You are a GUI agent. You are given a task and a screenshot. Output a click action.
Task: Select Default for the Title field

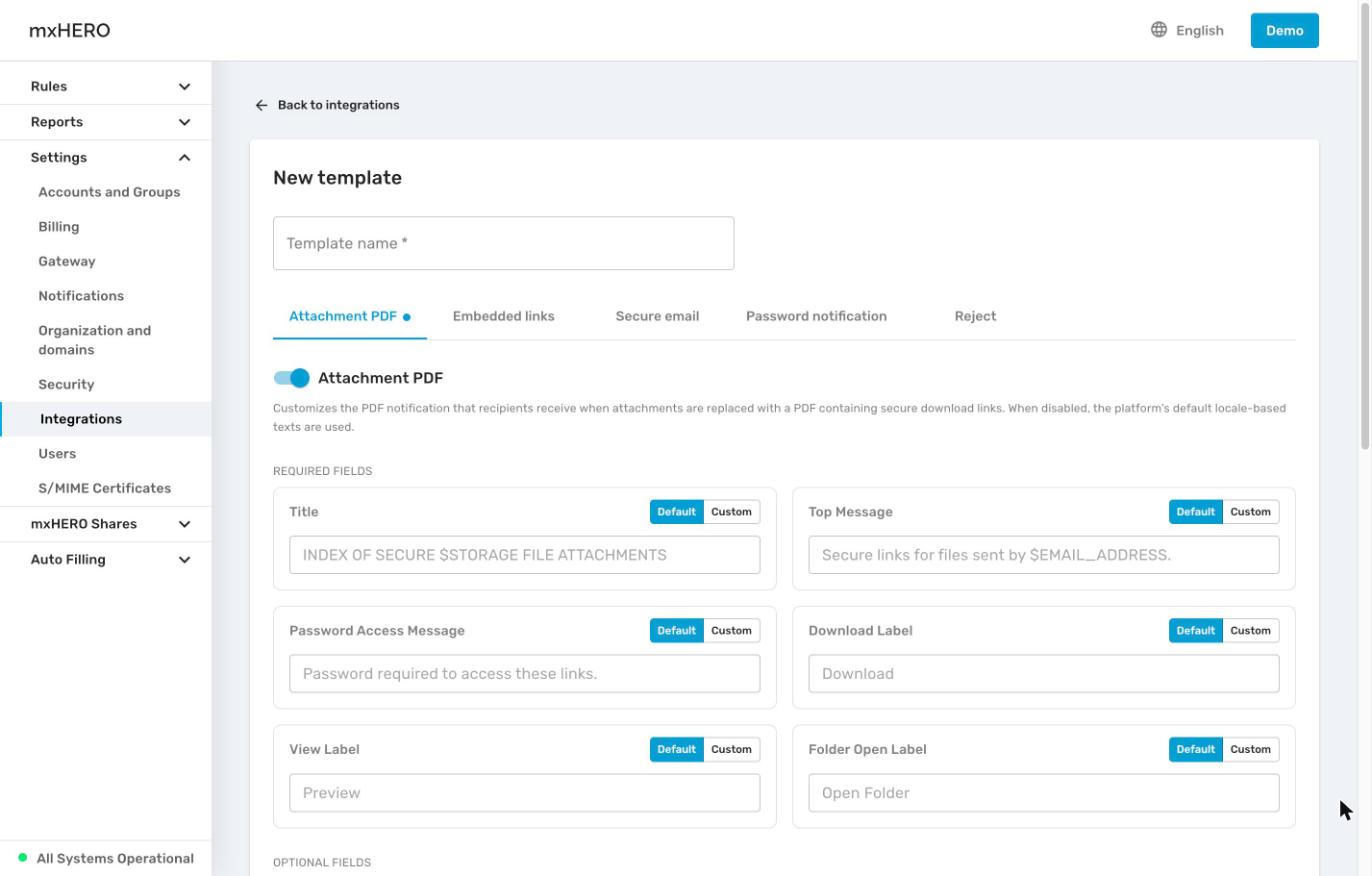click(x=676, y=512)
